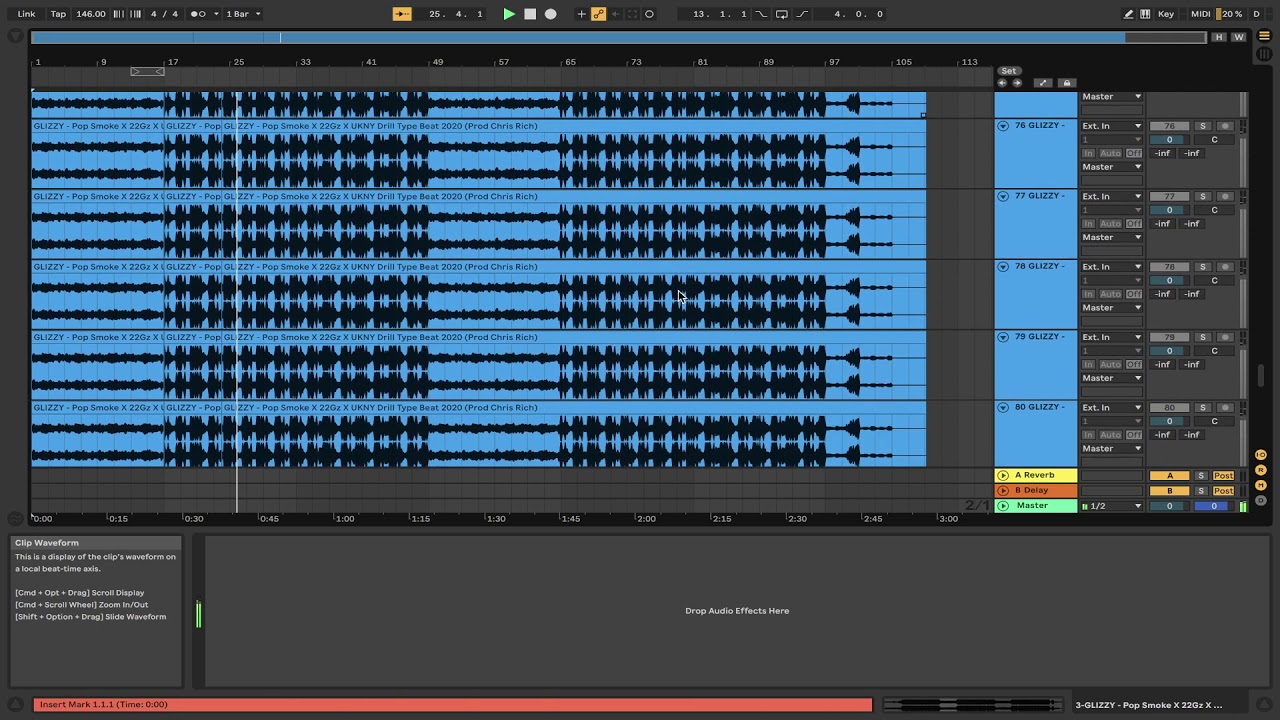Toggle Automation Mode button

pos(1042,83)
